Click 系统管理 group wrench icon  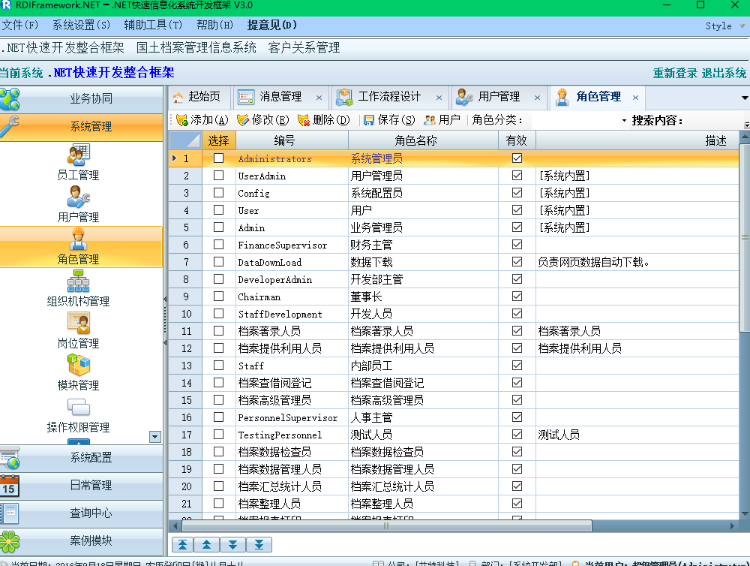tap(10, 127)
